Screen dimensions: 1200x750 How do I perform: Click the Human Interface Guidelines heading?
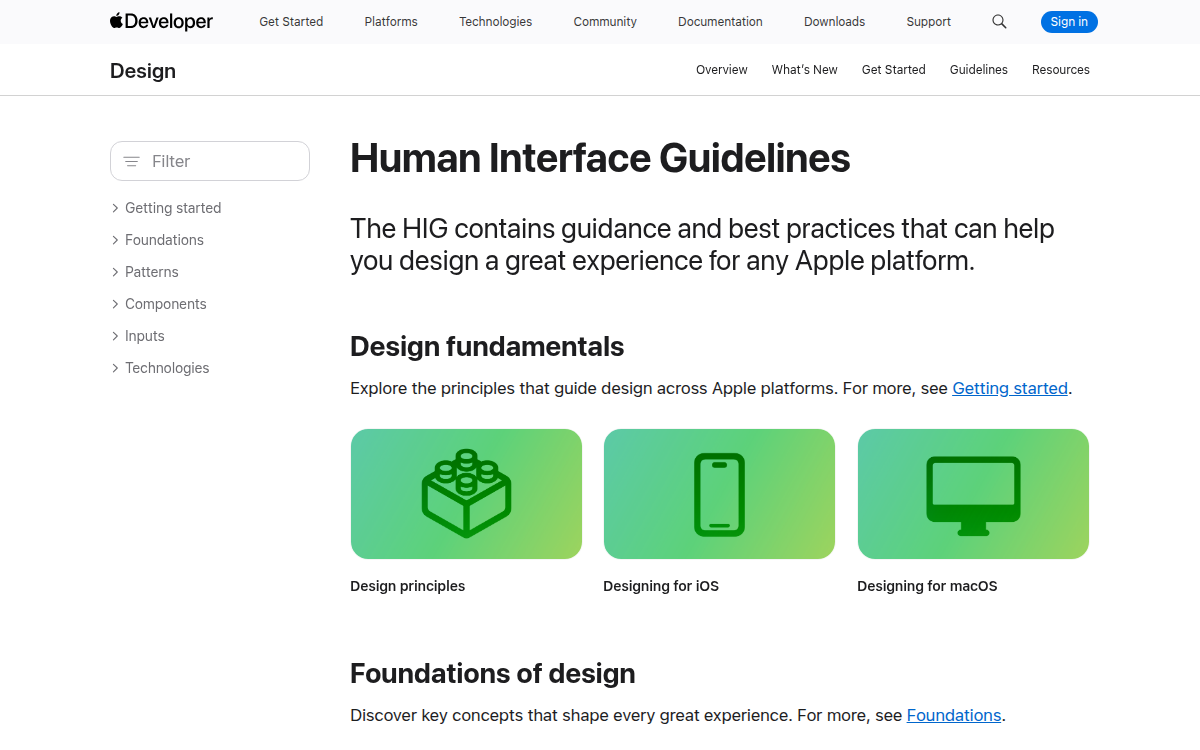tap(600, 159)
